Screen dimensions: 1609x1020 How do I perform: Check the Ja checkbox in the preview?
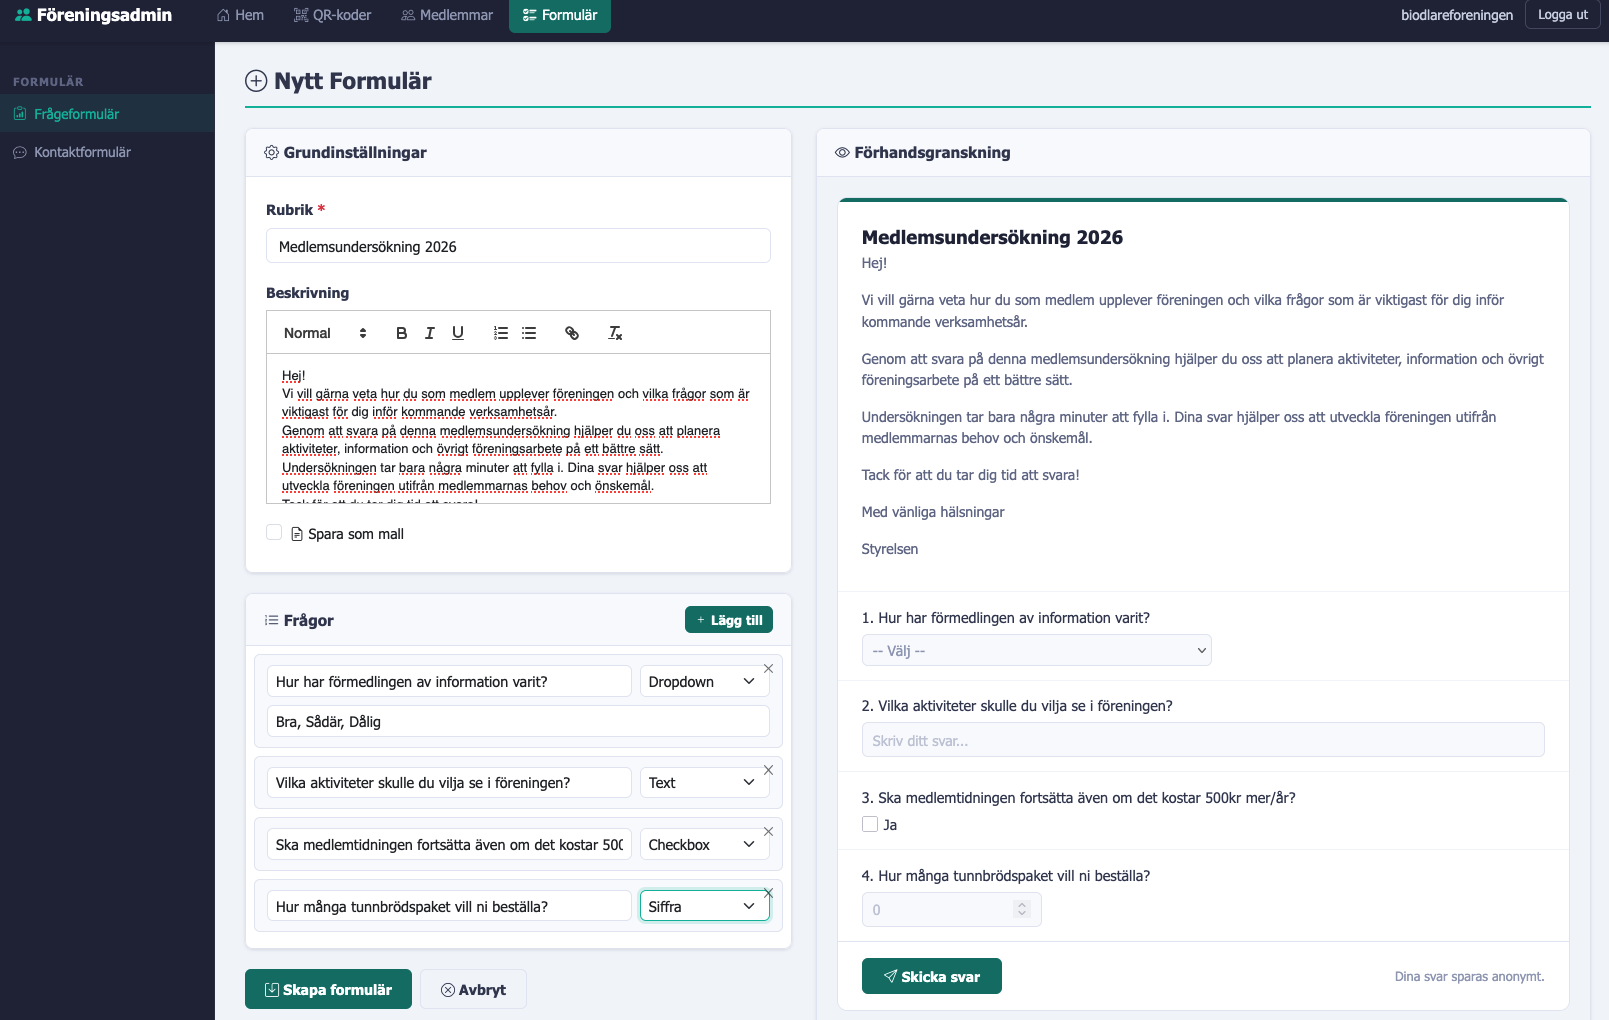870,824
